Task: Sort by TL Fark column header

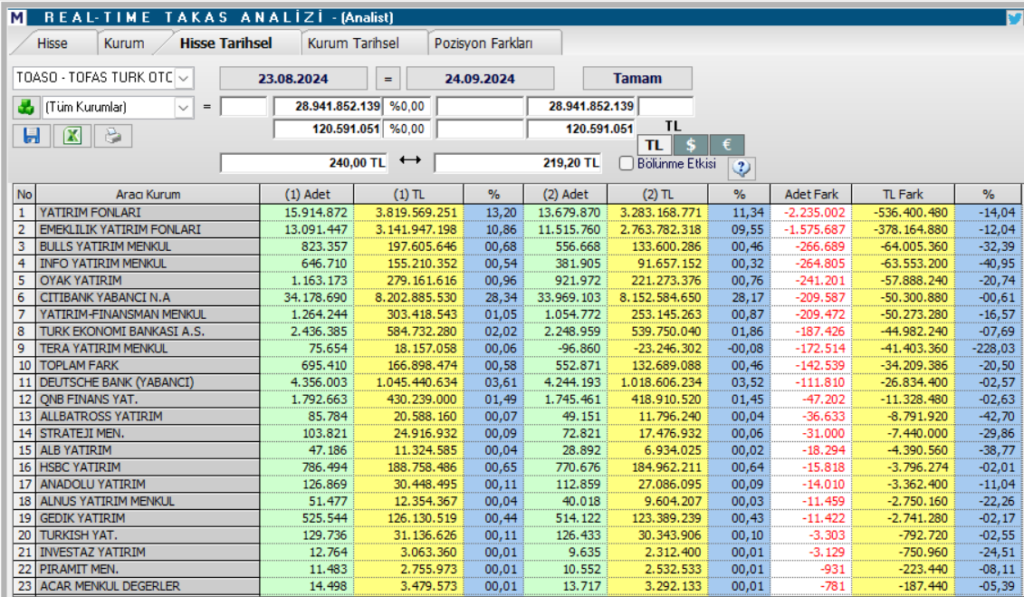Action: point(903,194)
